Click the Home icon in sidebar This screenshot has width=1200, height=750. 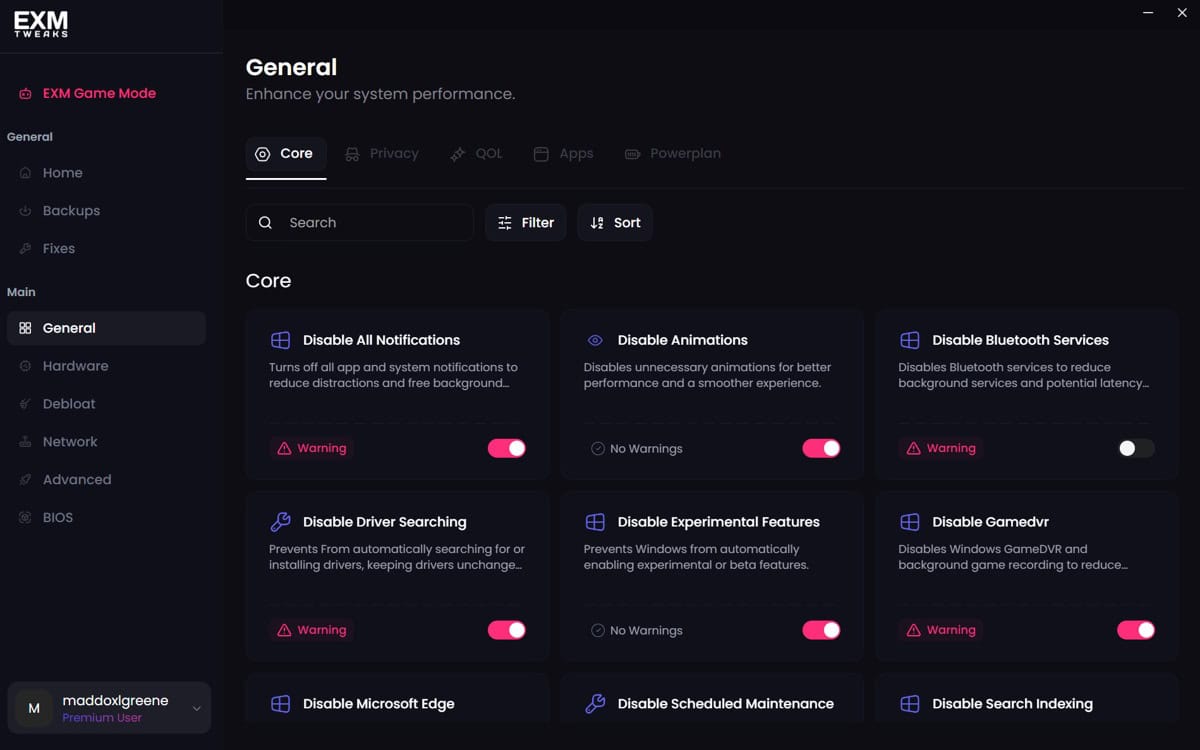point(26,173)
